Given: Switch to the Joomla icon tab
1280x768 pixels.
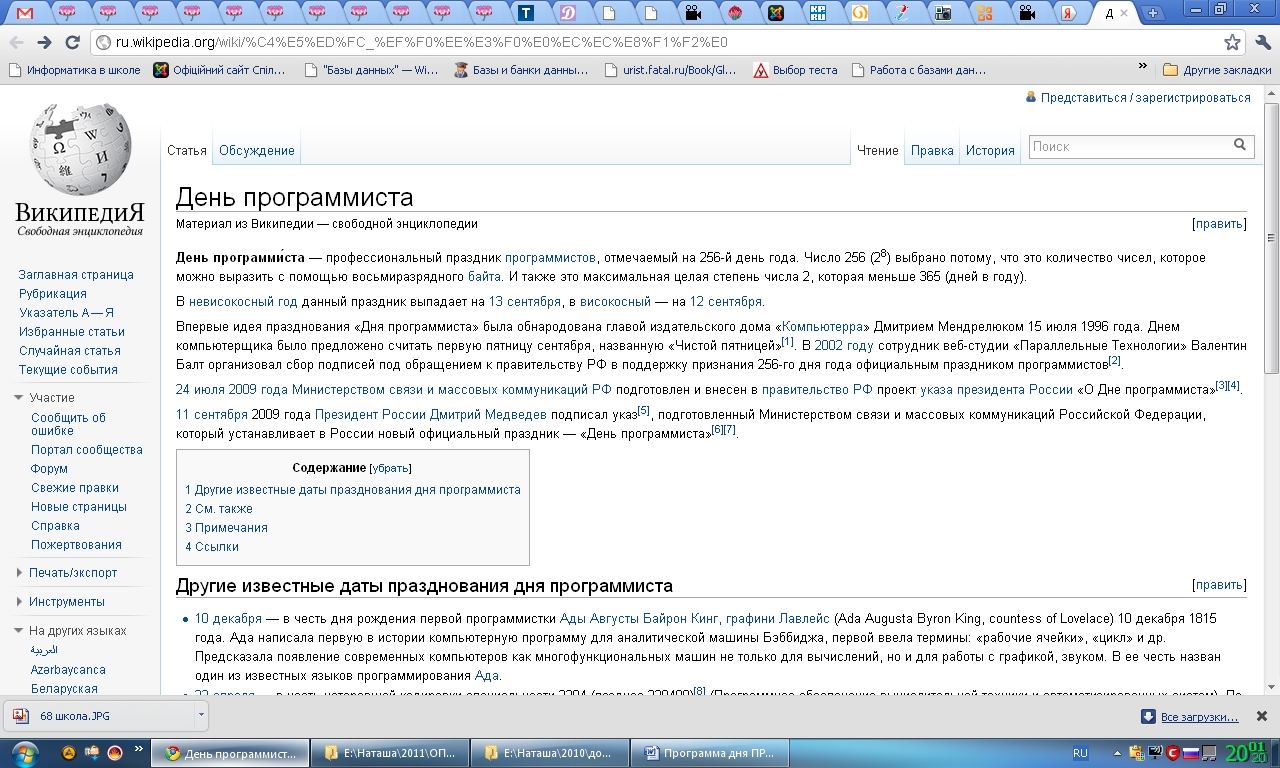Looking at the screenshot, I should point(776,13).
